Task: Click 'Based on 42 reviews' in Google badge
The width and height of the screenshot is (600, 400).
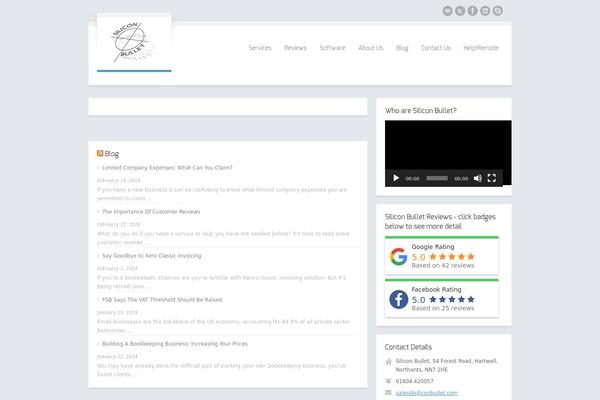Action: tap(443, 266)
